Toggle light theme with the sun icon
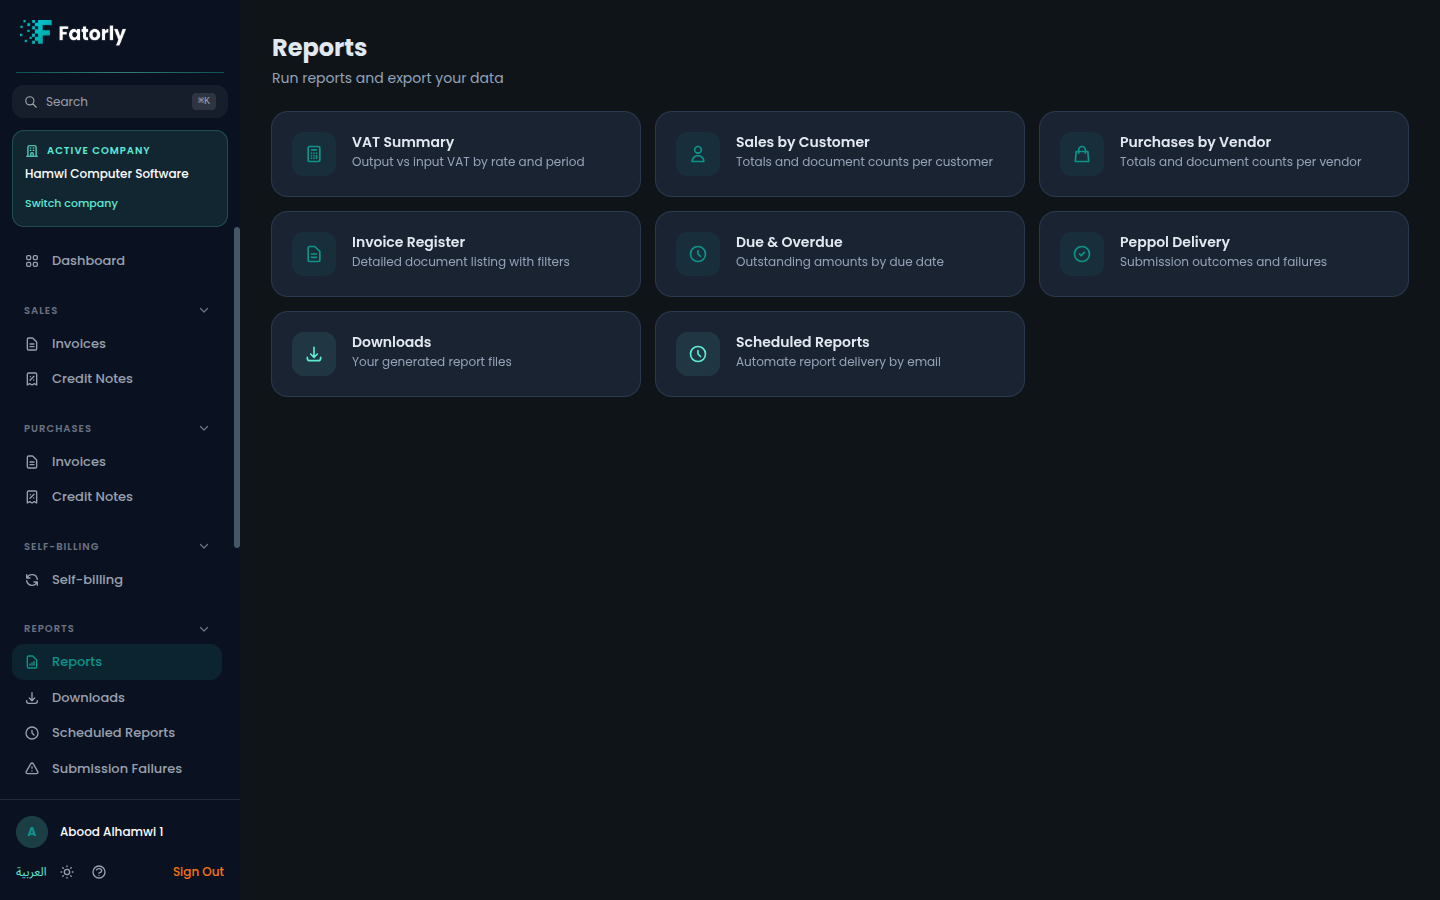 pyautogui.click(x=67, y=872)
